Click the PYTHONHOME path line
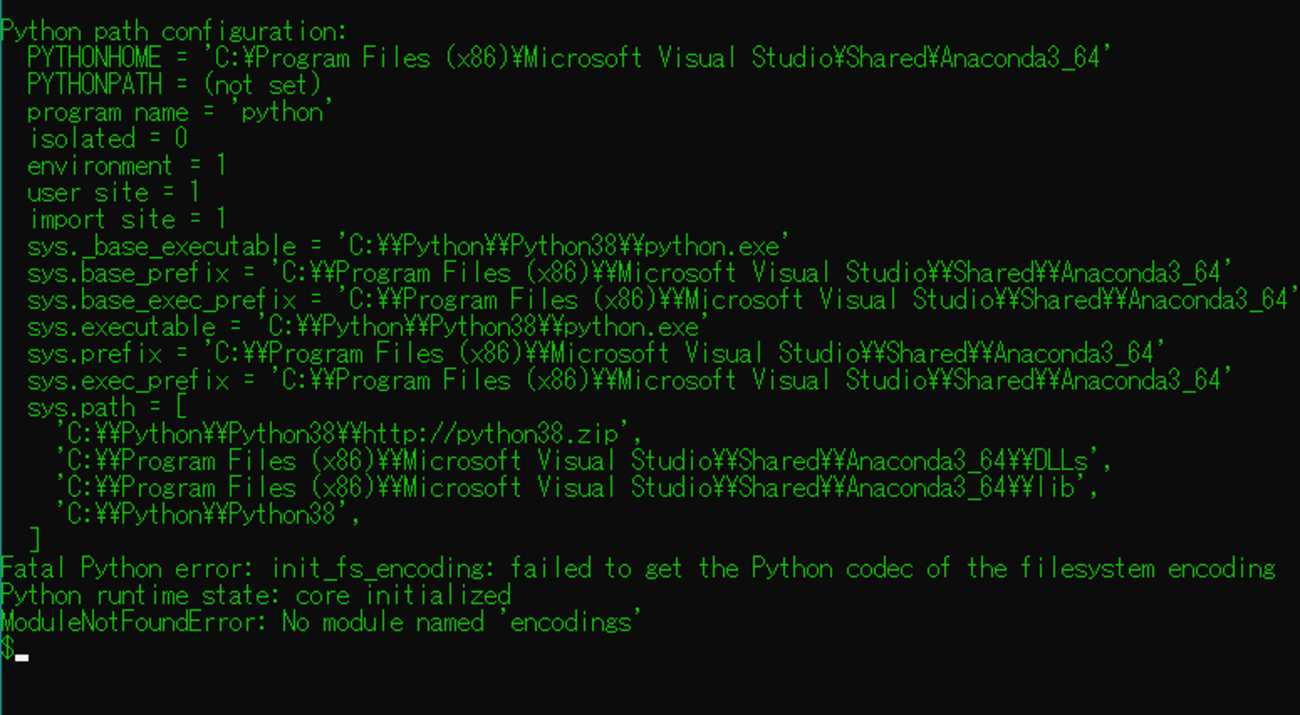Image resolution: width=1300 pixels, height=715 pixels. [564, 58]
